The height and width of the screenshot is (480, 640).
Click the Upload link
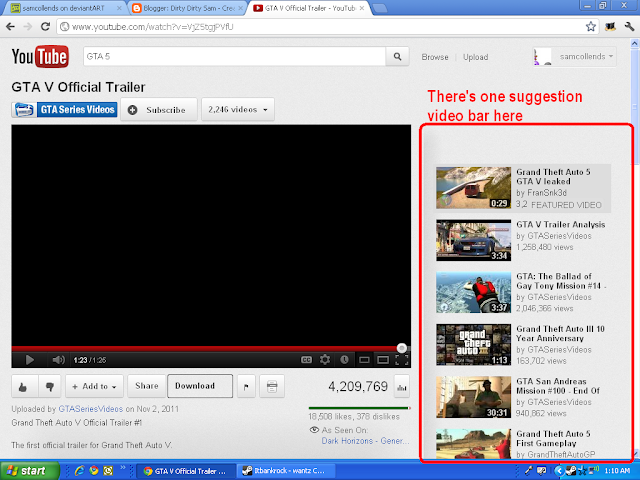pyautogui.click(x=476, y=57)
